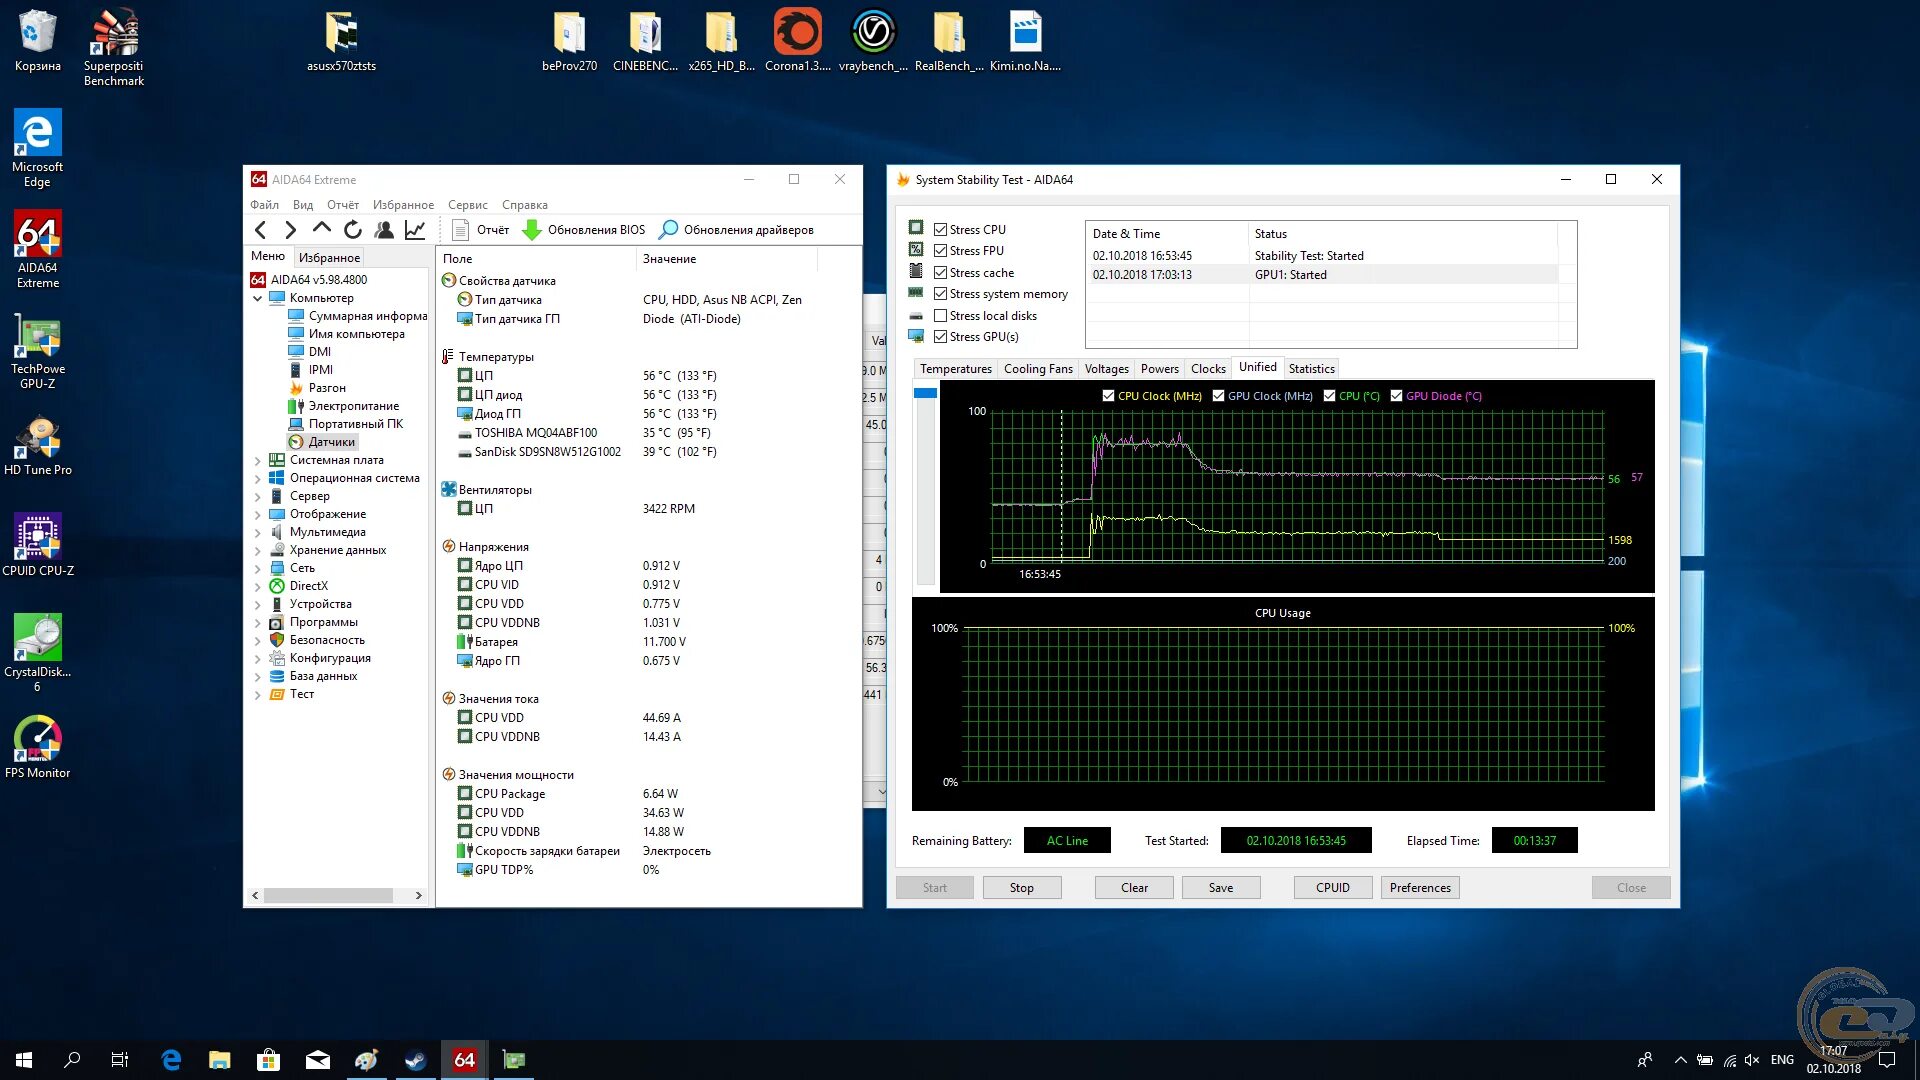Open the Сервис menu in AIDA64
The height and width of the screenshot is (1080, 1920).
(x=467, y=204)
